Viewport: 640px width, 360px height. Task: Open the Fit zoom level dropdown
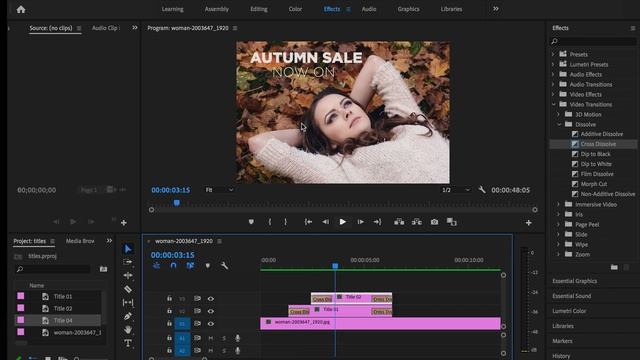click(219, 190)
